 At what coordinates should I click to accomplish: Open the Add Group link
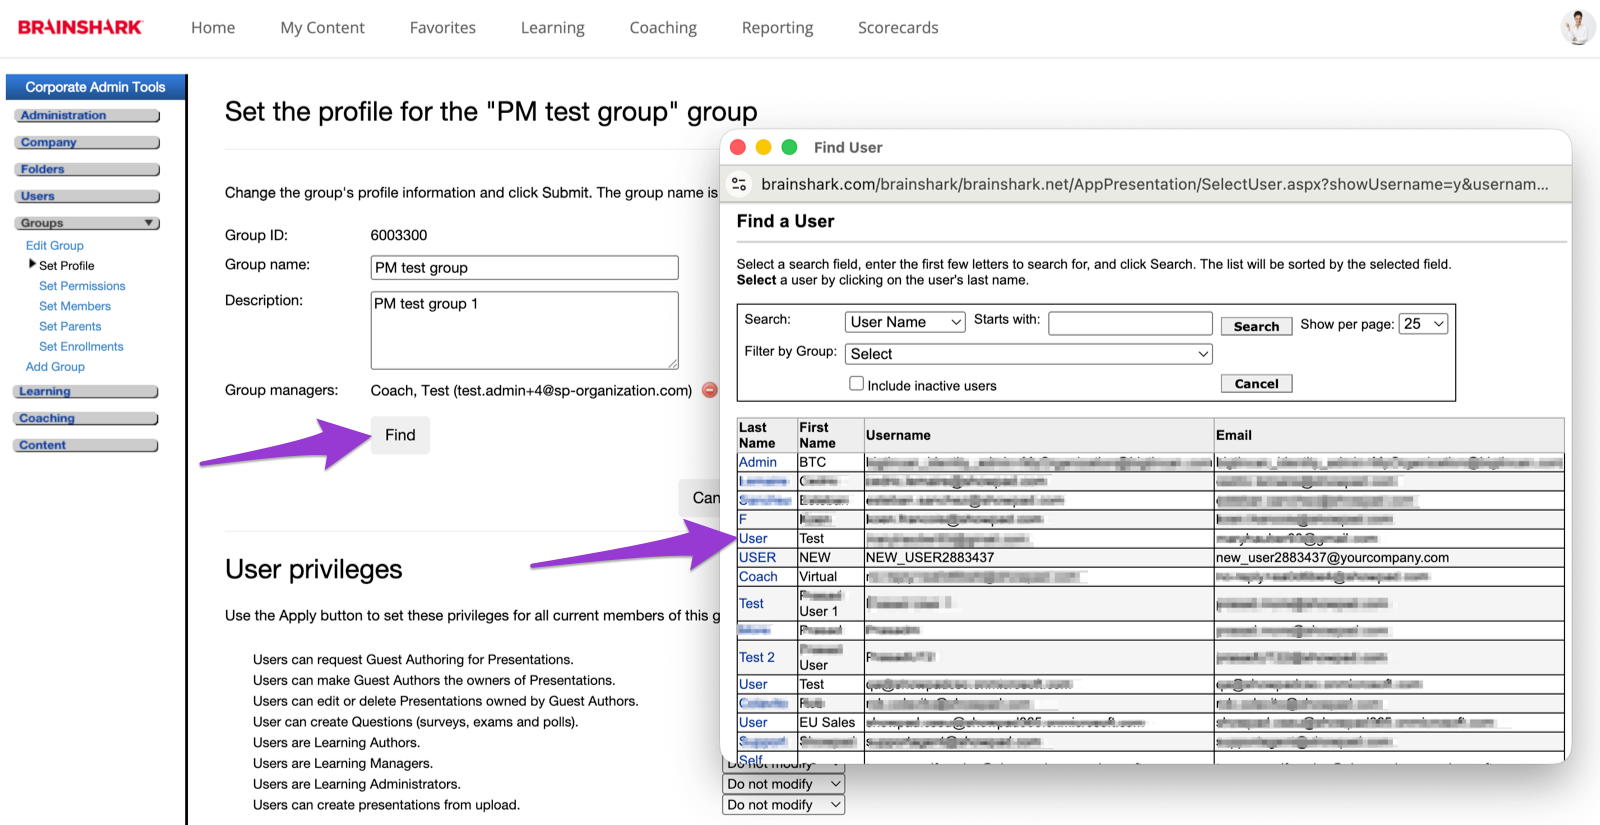[55, 367]
